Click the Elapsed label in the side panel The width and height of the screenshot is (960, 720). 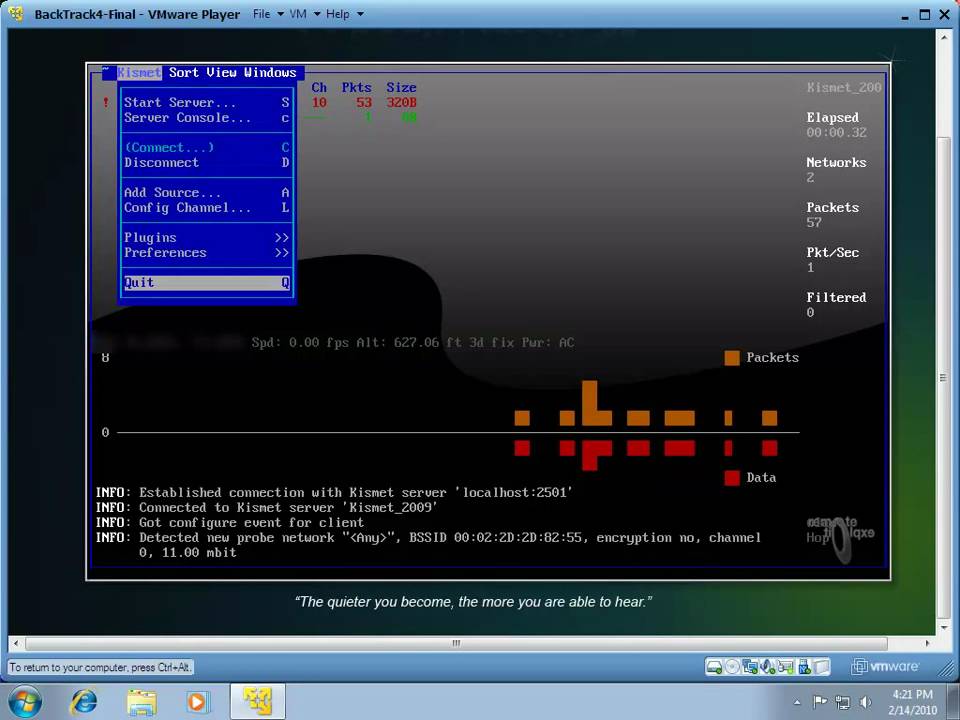833,118
